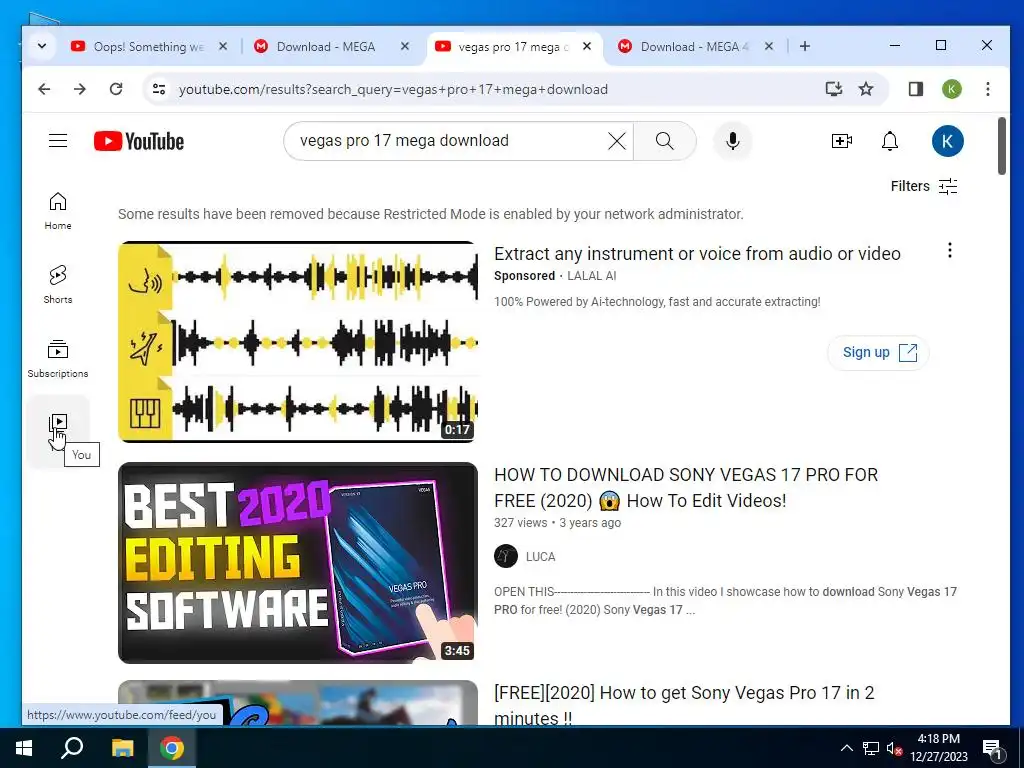This screenshot has width=1024, height=768.
Task: Open Windows taskbar search
Action: pyautogui.click(x=72, y=748)
